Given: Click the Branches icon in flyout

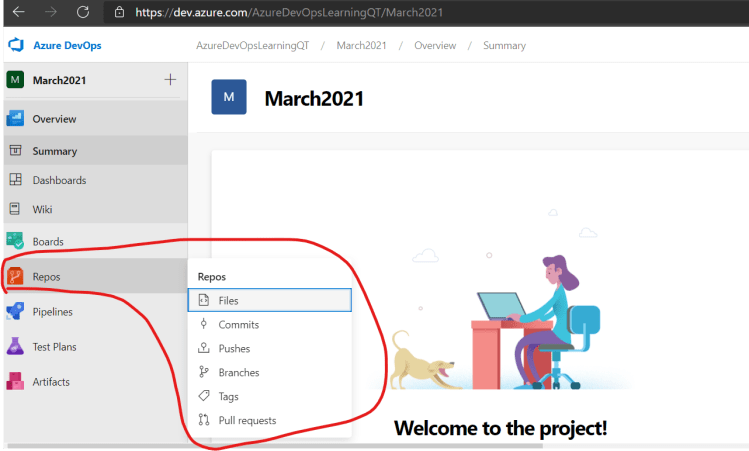Looking at the screenshot, I should coord(204,372).
